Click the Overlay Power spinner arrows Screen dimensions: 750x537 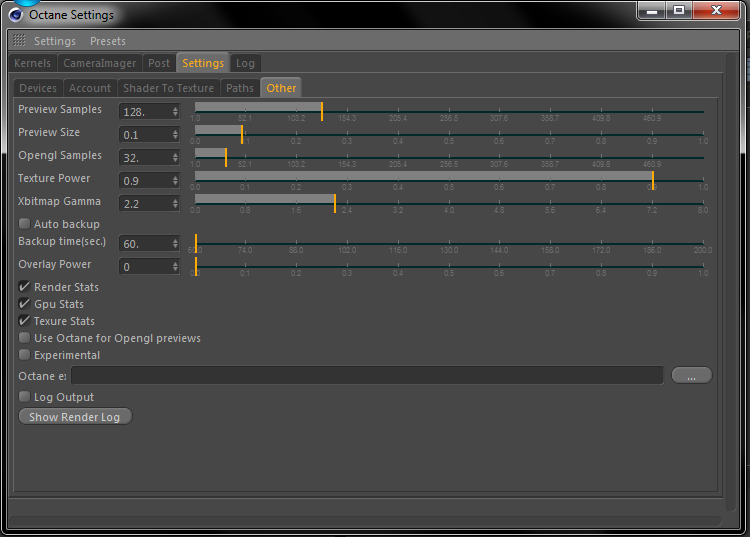pos(176,267)
